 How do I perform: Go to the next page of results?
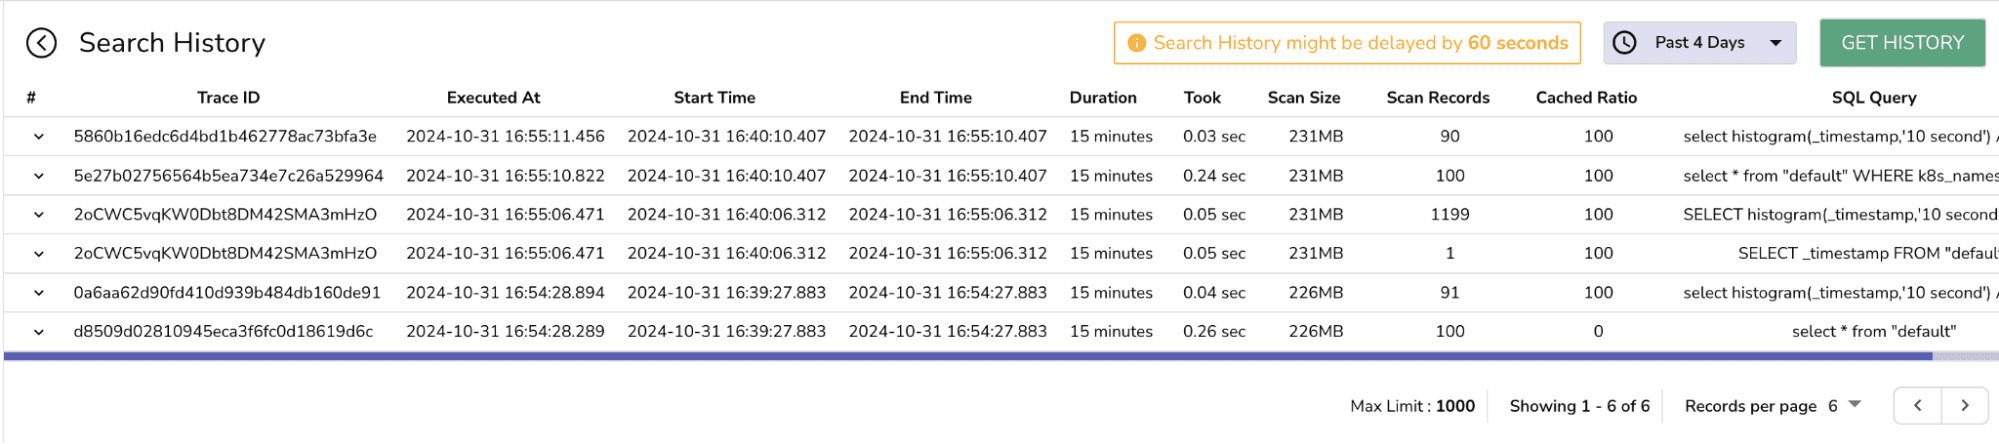coord(1964,406)
